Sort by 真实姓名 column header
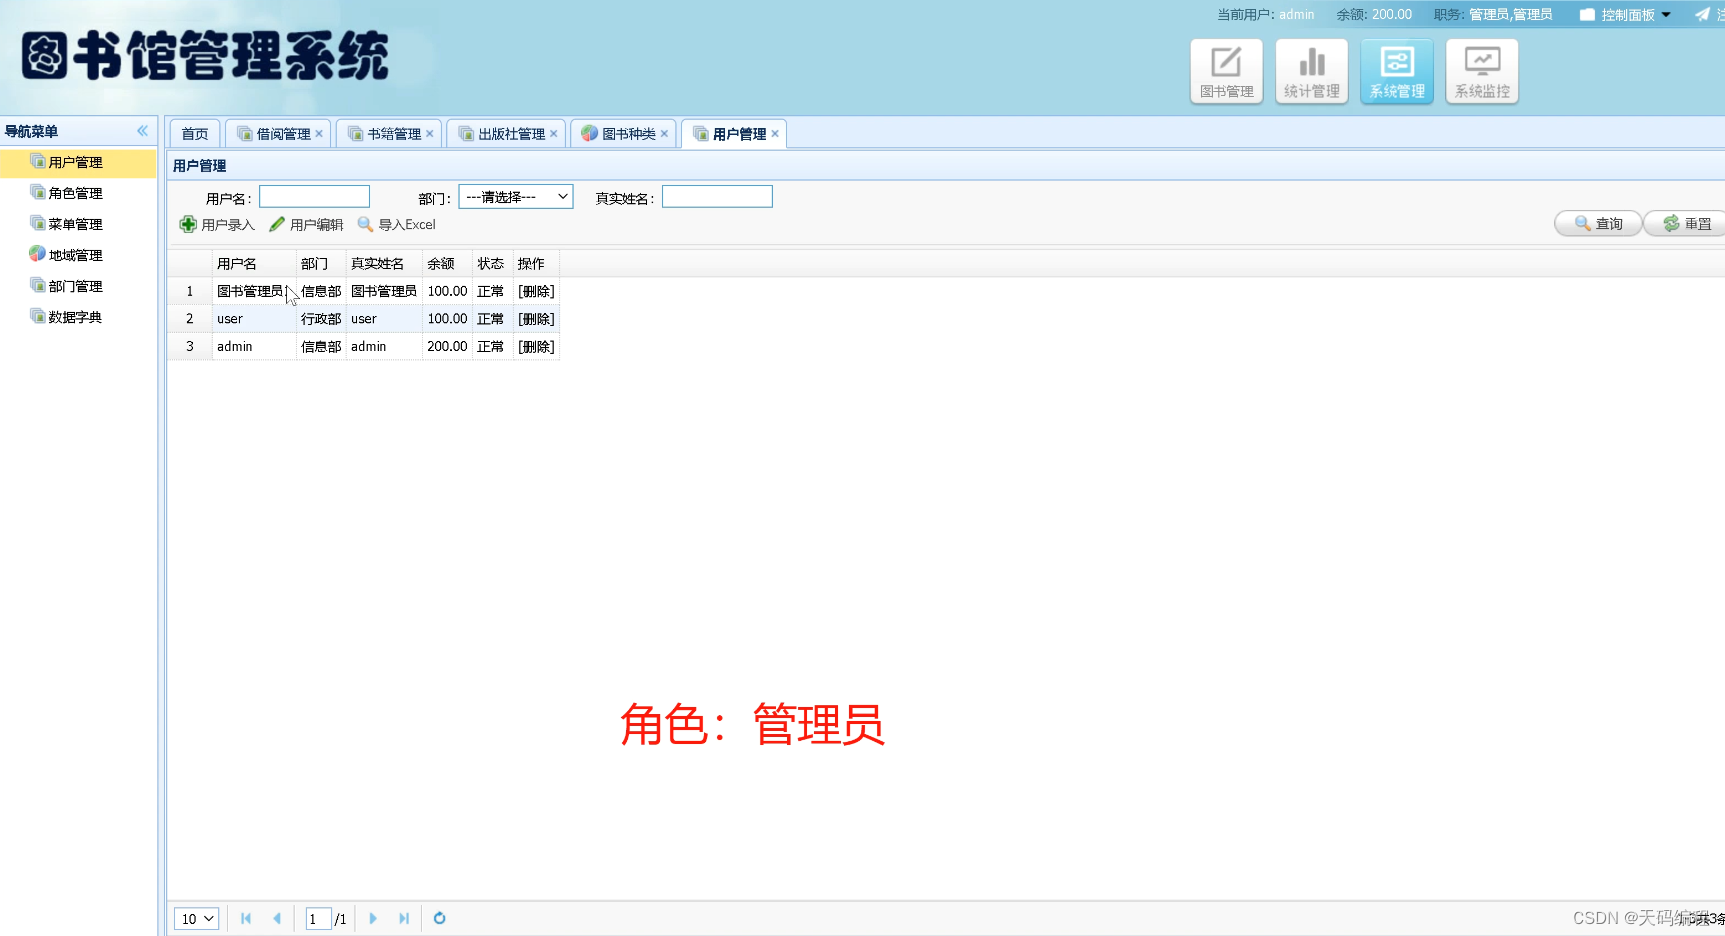The width and height of the screenshot is (1725, 936). tap(384, 264)
